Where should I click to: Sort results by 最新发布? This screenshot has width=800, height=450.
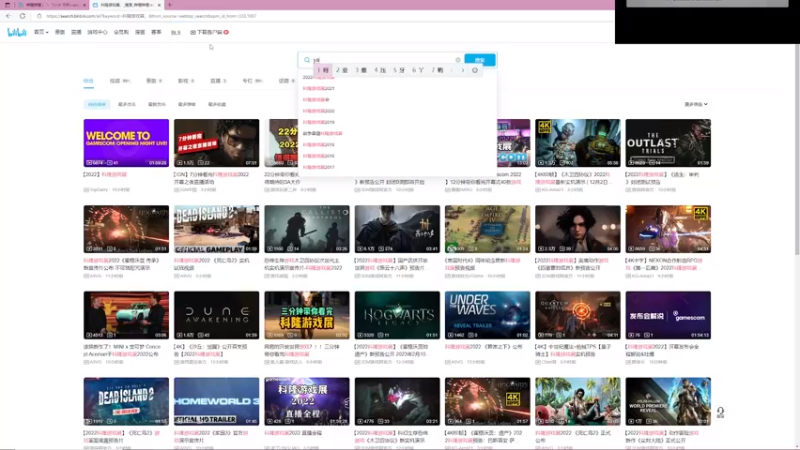[x=157, y=104]
